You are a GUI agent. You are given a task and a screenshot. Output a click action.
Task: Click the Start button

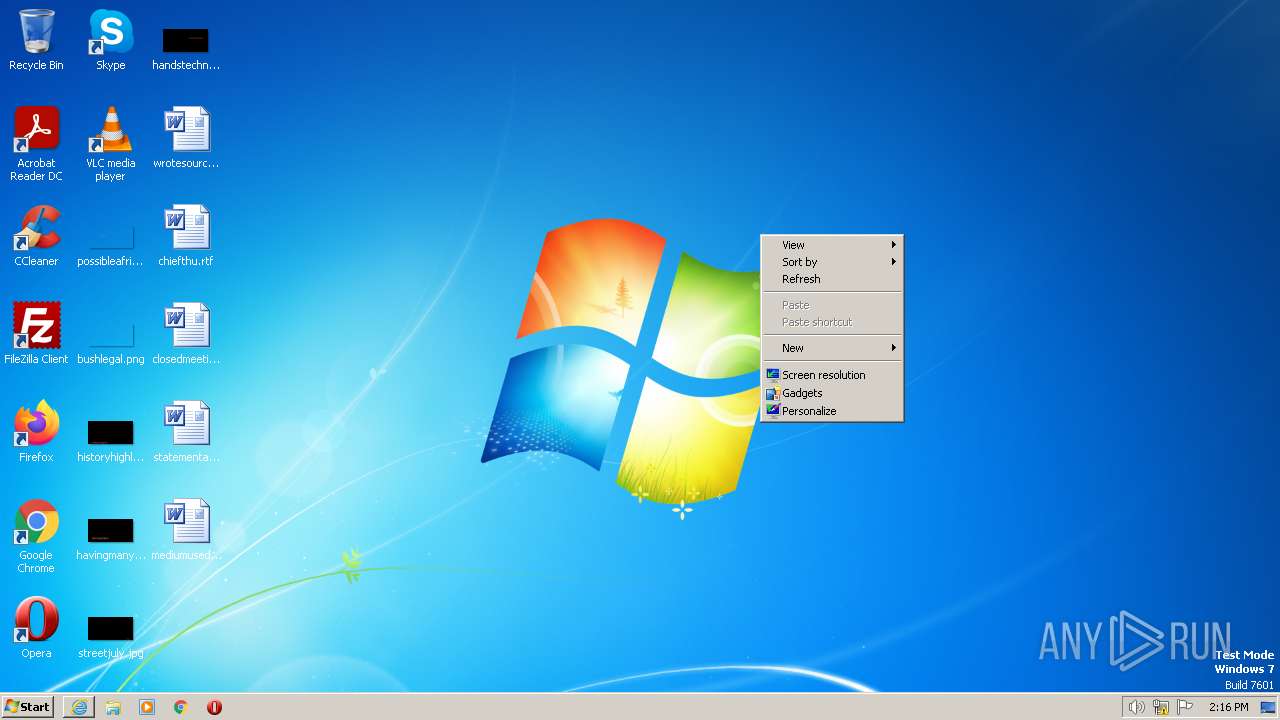[x=28, y=707]
